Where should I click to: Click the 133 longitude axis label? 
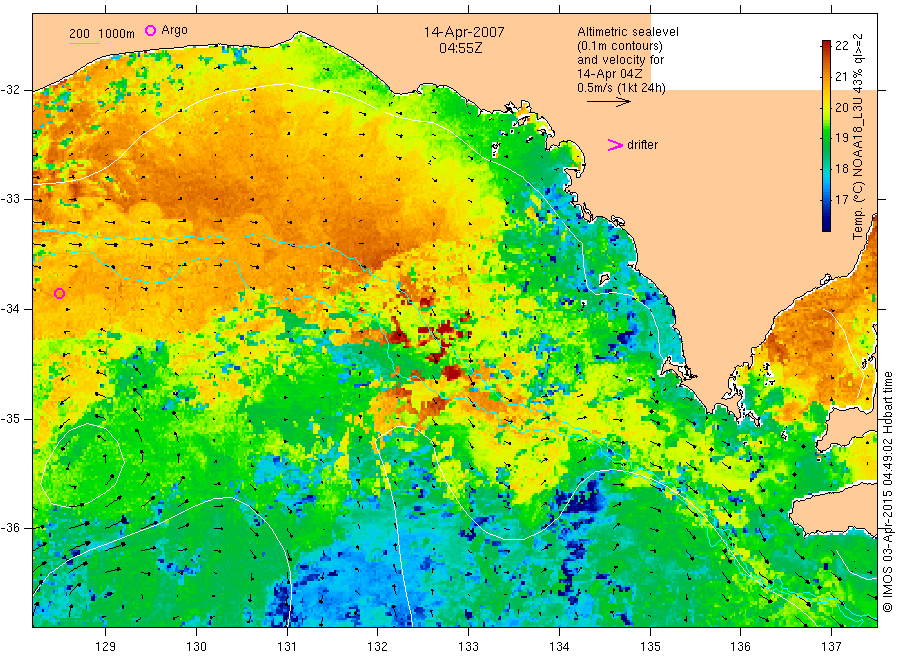(x=468, y=647)
